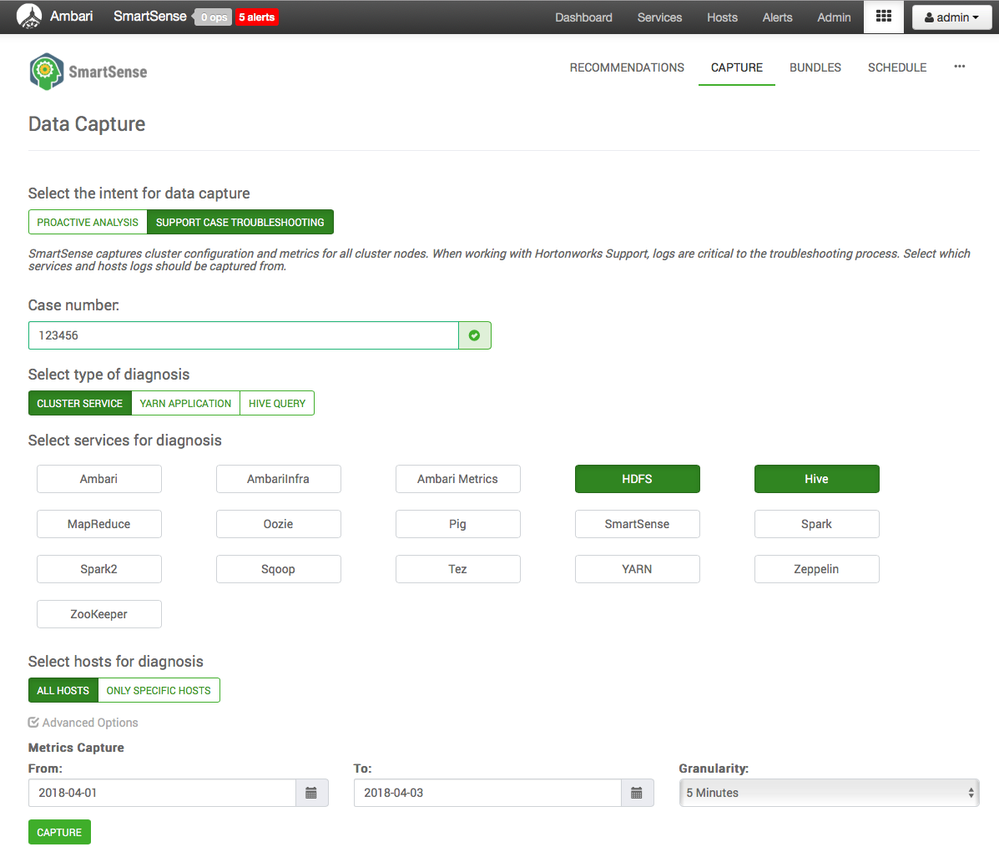The width and height of the screenshot is (999, 851).
Task: Click the Ambari text in header
Action: (x=71, y=16)
